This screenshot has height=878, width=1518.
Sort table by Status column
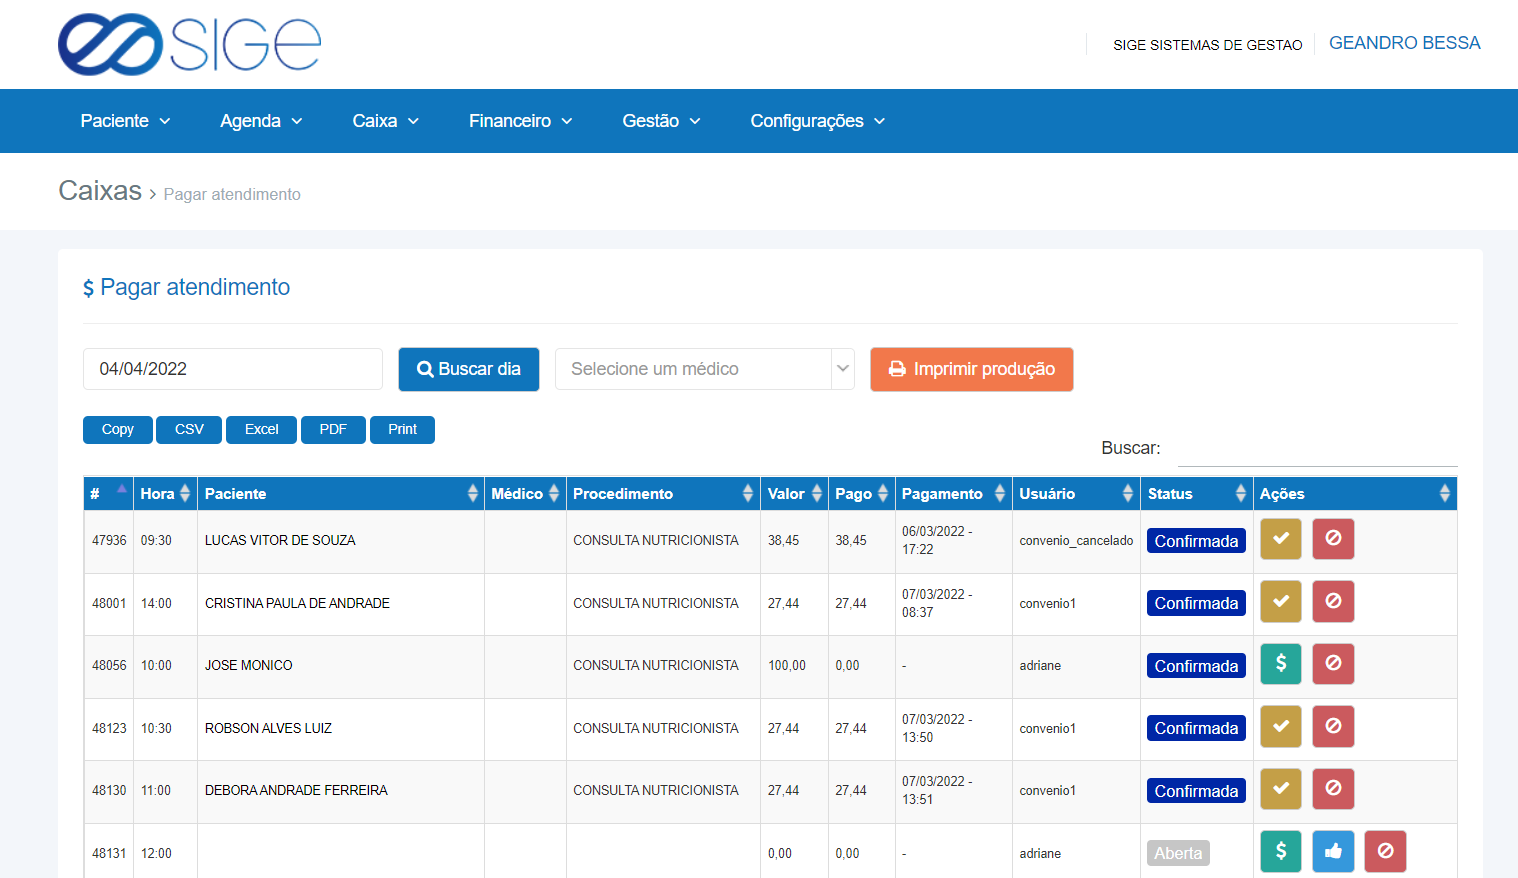[1196, 494]
